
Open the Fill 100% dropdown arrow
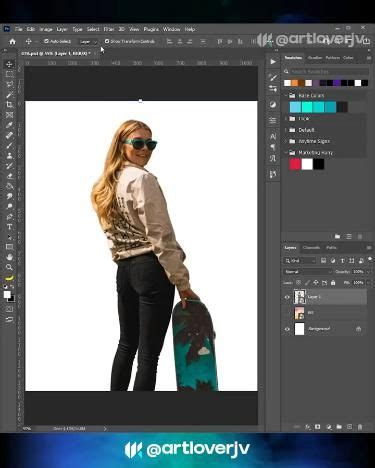pos(368,283)
